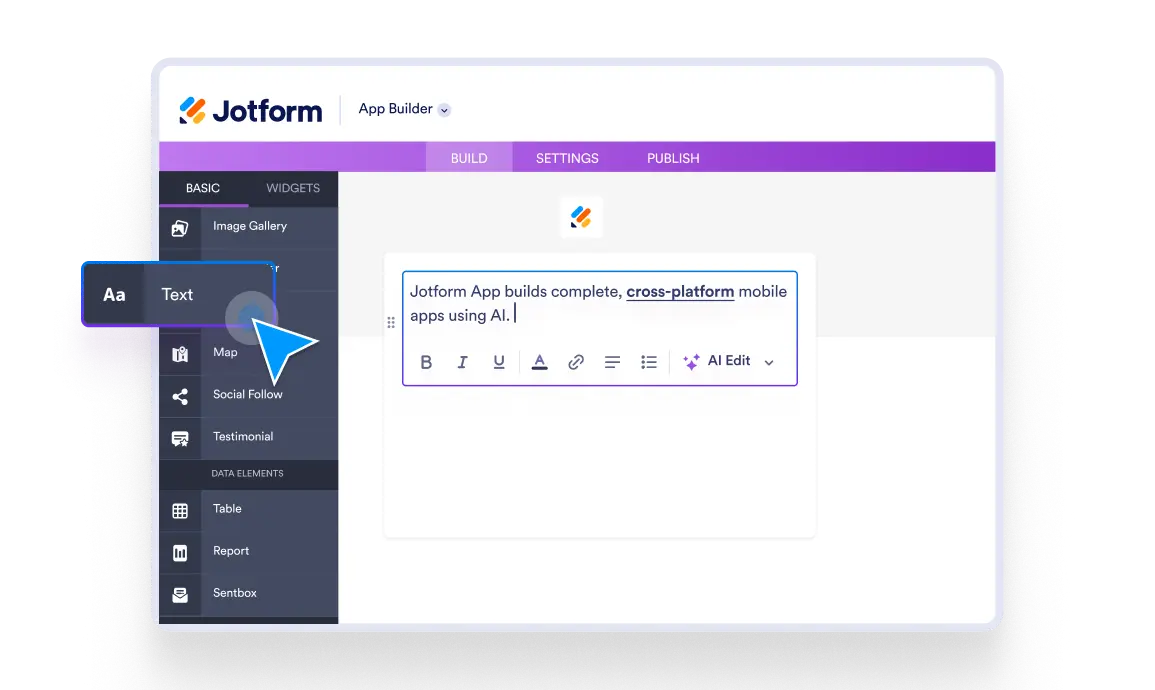Switch to the PUBLISH tab

(673, 158)
